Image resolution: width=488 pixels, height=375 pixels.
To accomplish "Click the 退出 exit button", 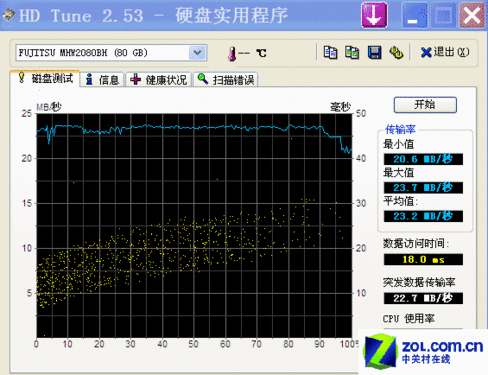I will pyautogui.click(x=445, y=52).
